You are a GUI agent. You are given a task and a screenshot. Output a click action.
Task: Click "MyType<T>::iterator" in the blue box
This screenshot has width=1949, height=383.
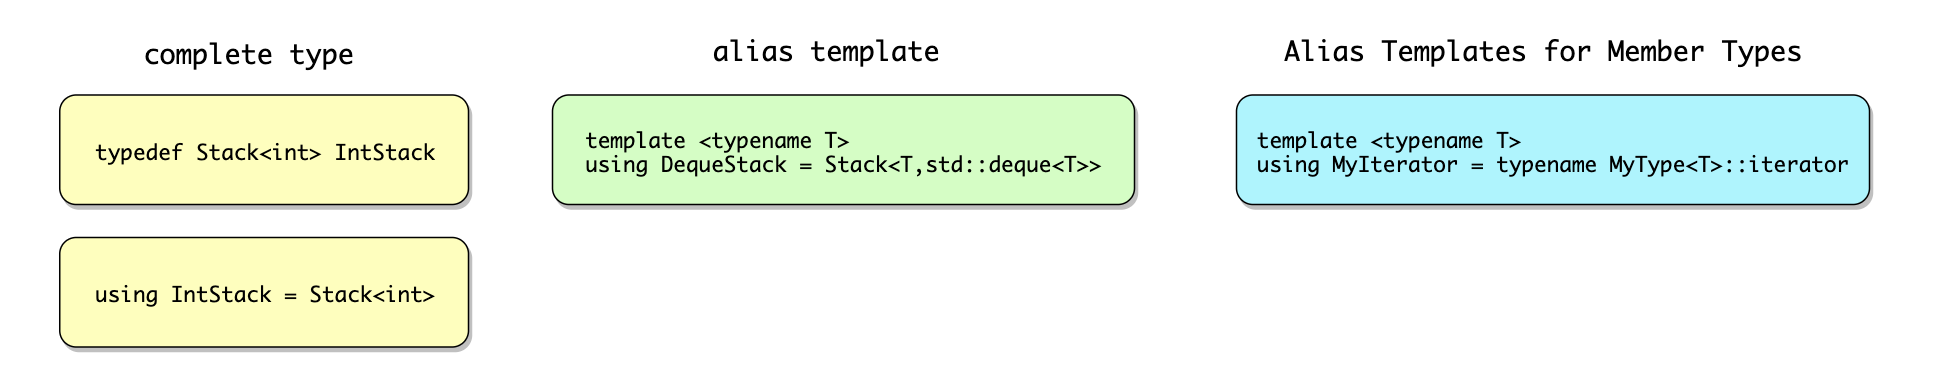point(1729,165)
